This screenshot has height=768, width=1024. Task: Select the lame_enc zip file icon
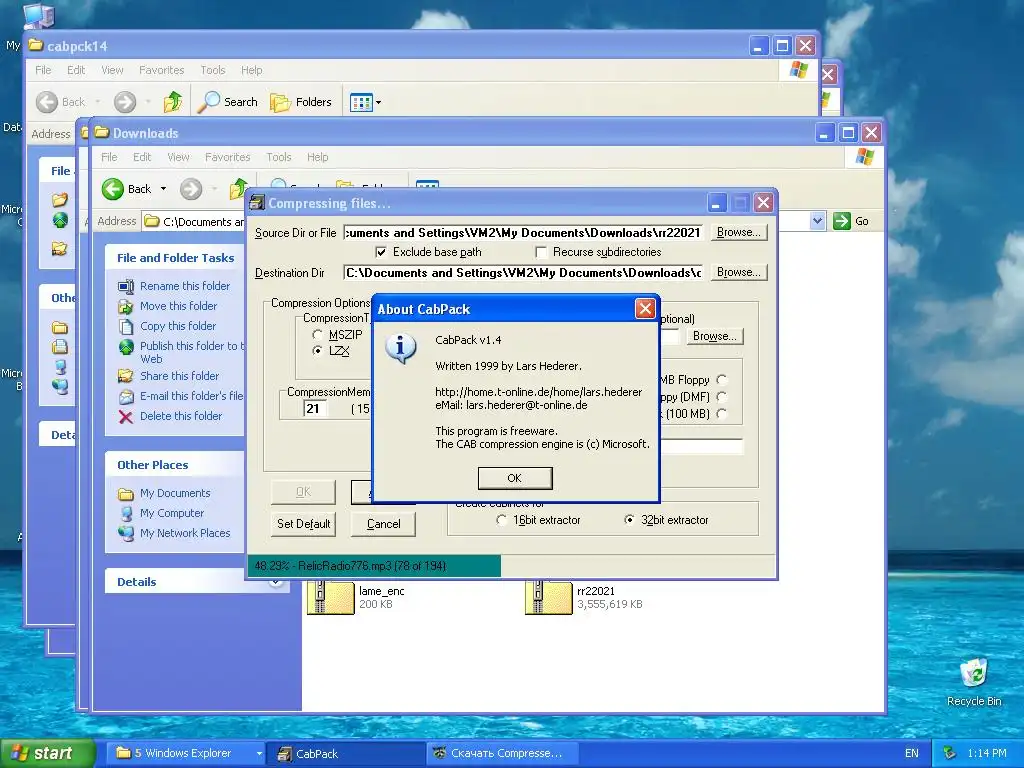pyautogui.click(x=330, y=598)
